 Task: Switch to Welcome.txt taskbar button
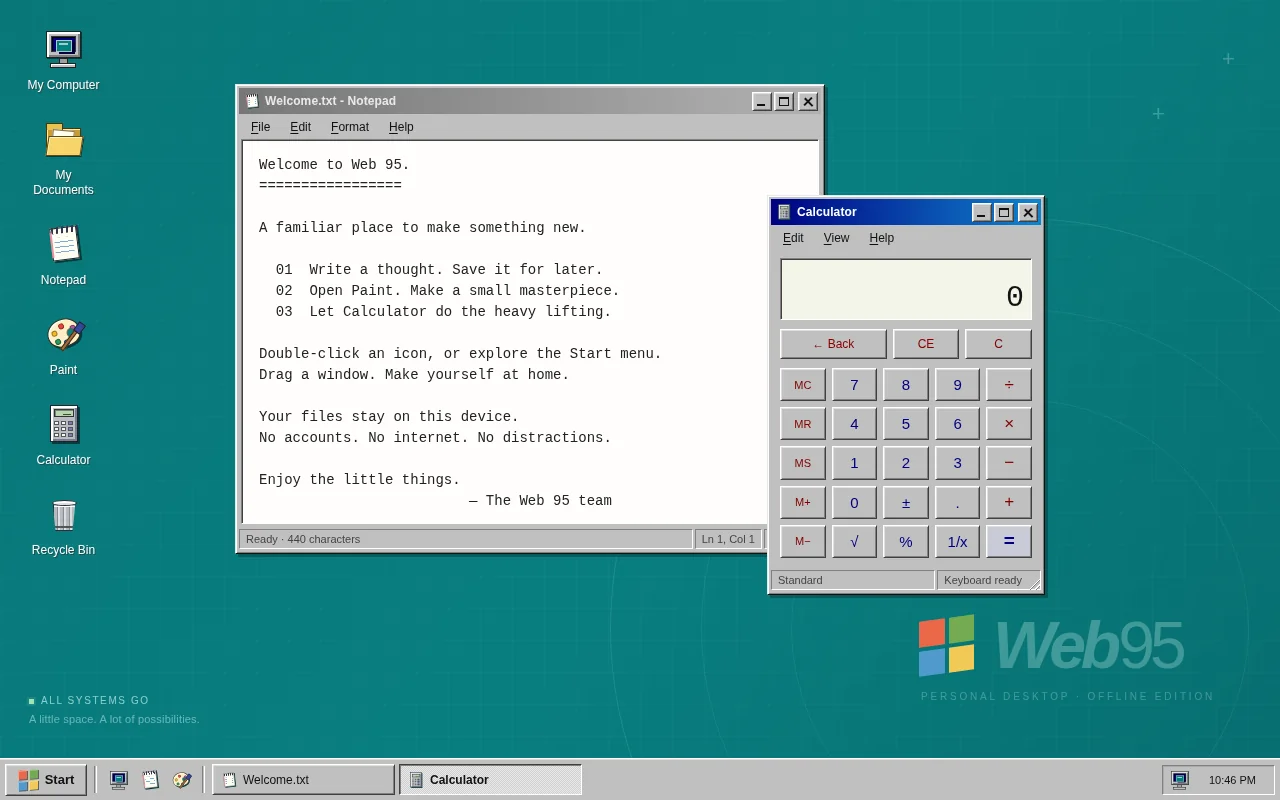click(x=303, y=780)
